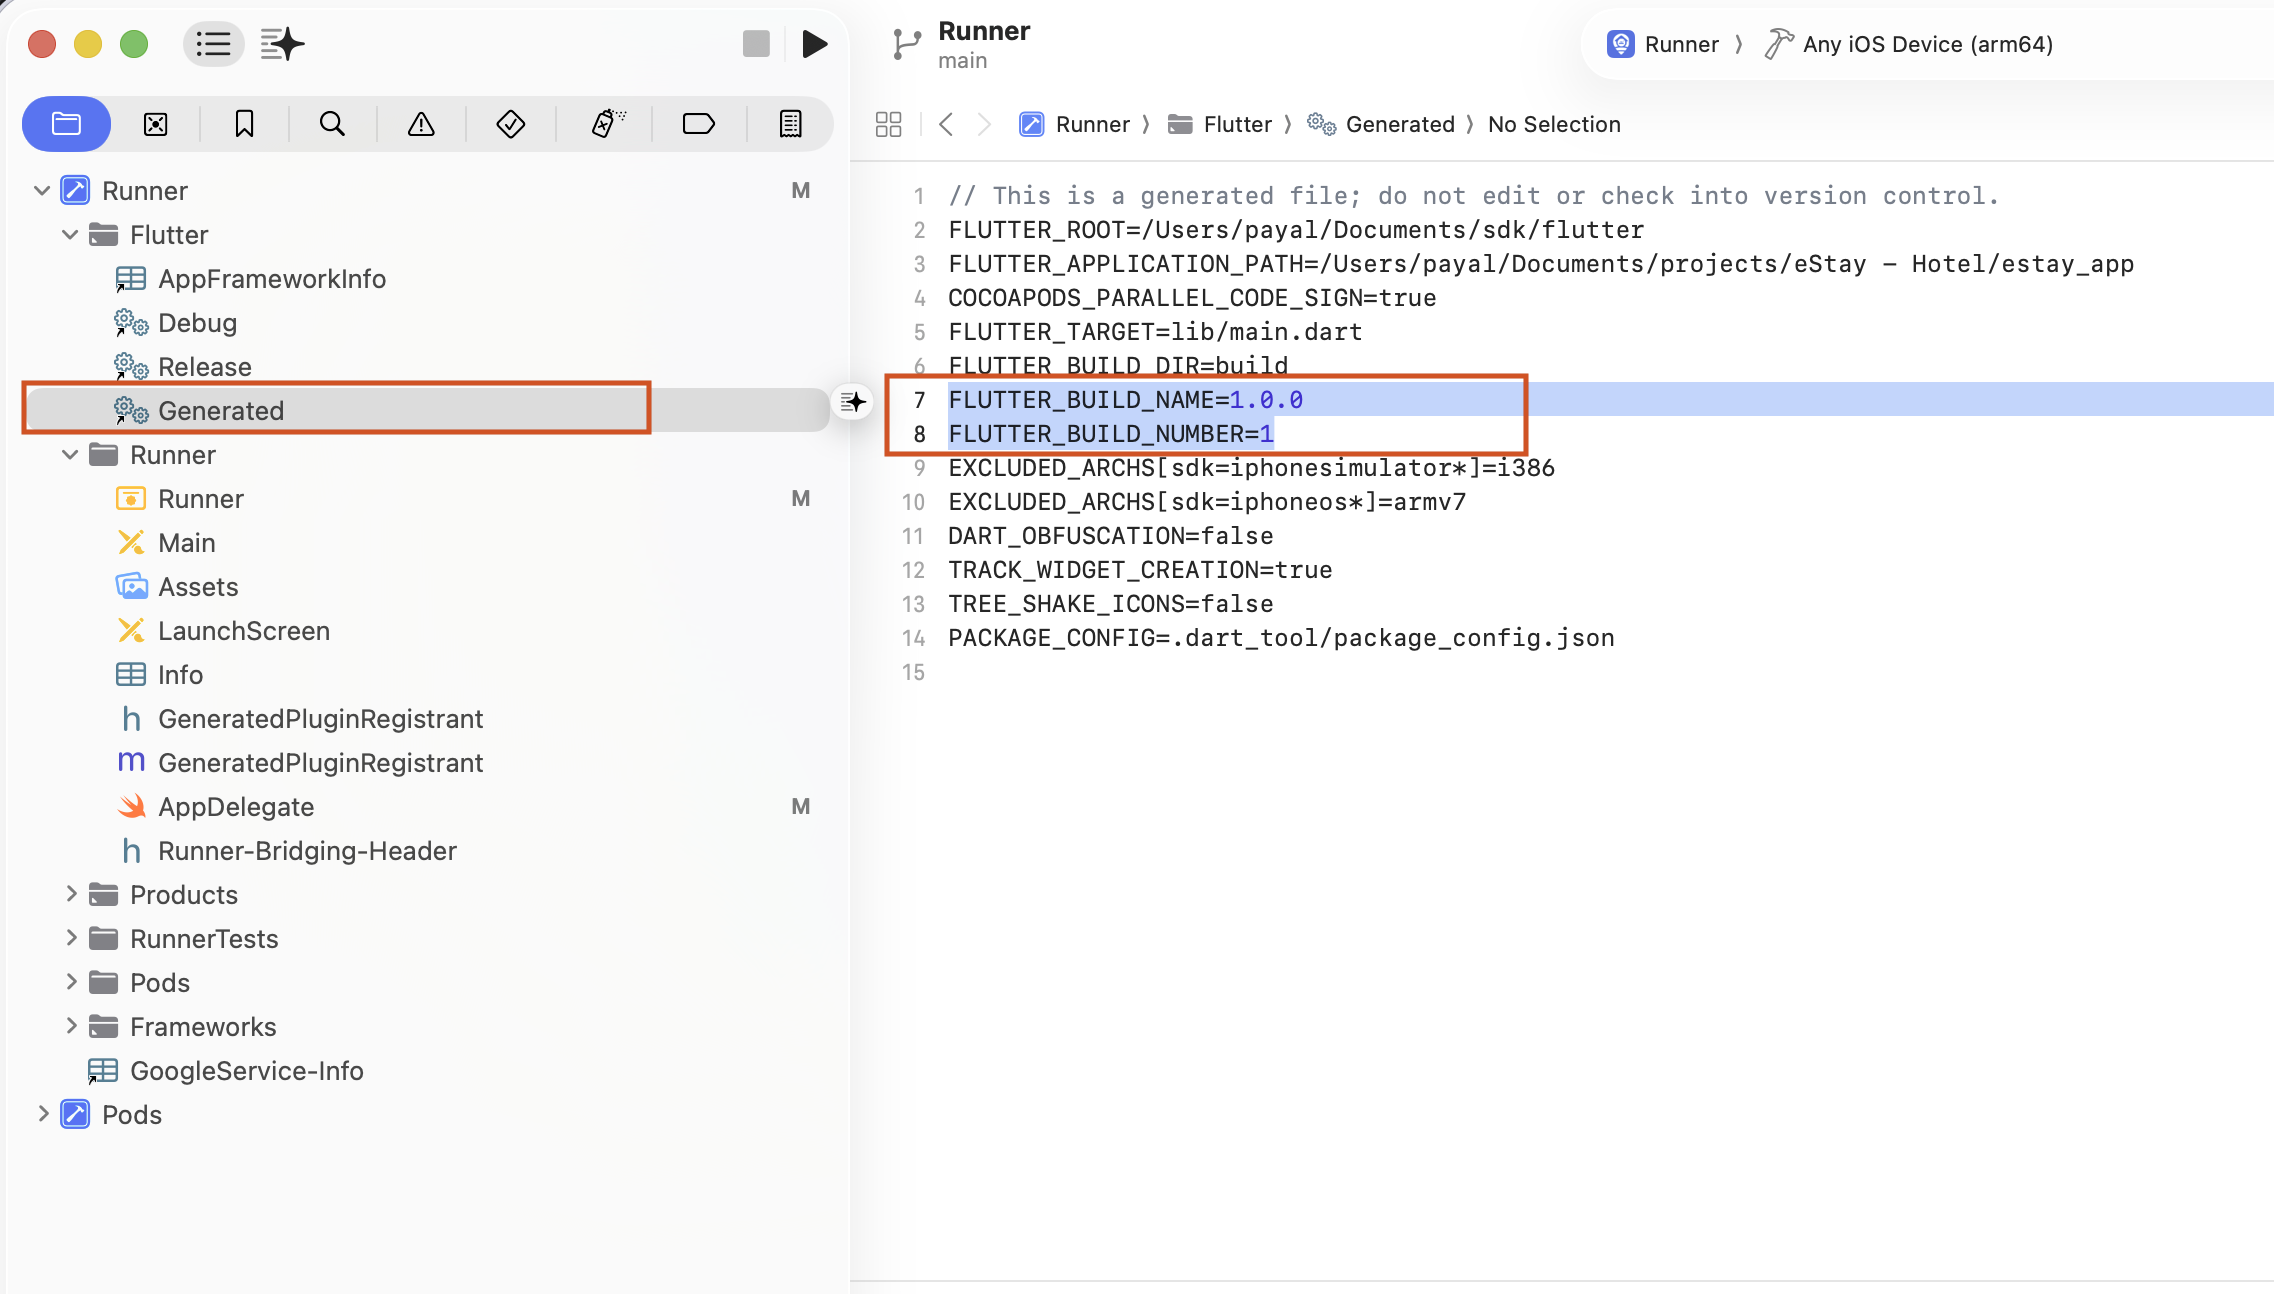This screenshot has width=2274, height=1294.
Task: Click line number 15 in gutter
Action: point(913,672)
